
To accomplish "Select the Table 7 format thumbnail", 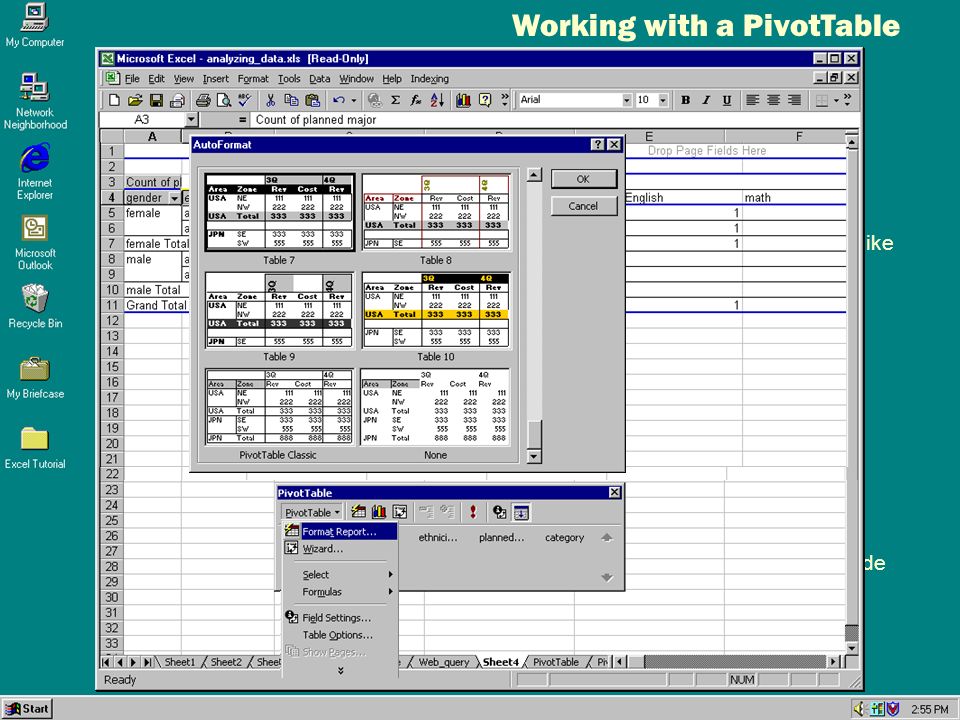I will (279, 212).
